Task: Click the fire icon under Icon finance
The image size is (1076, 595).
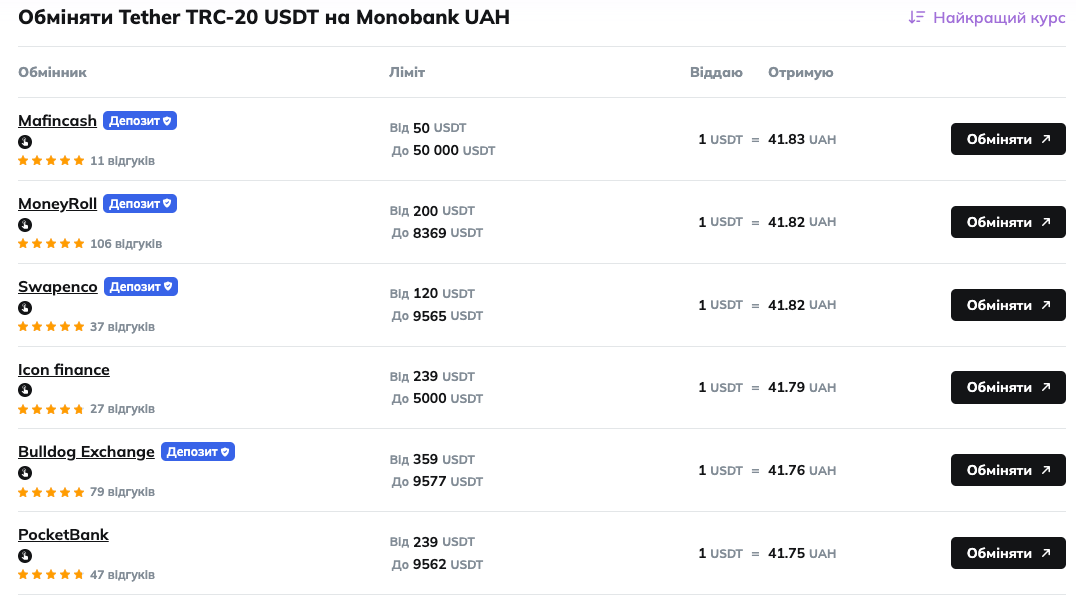Action: [x=25, y=390]
